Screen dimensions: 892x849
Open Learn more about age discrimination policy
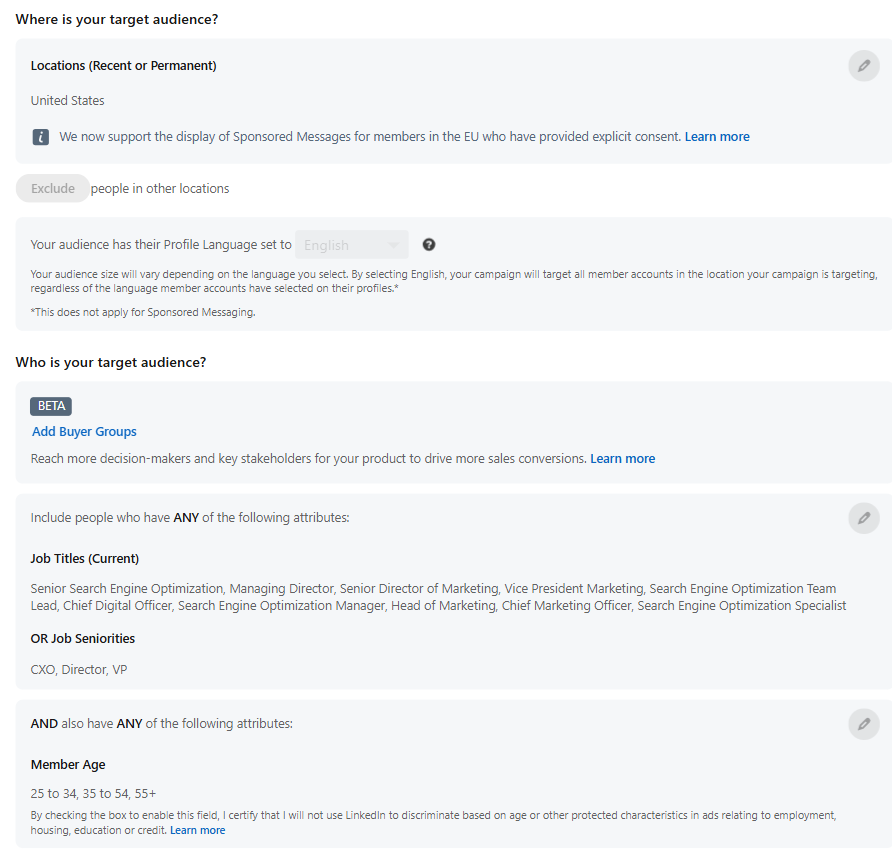(197, 830)
